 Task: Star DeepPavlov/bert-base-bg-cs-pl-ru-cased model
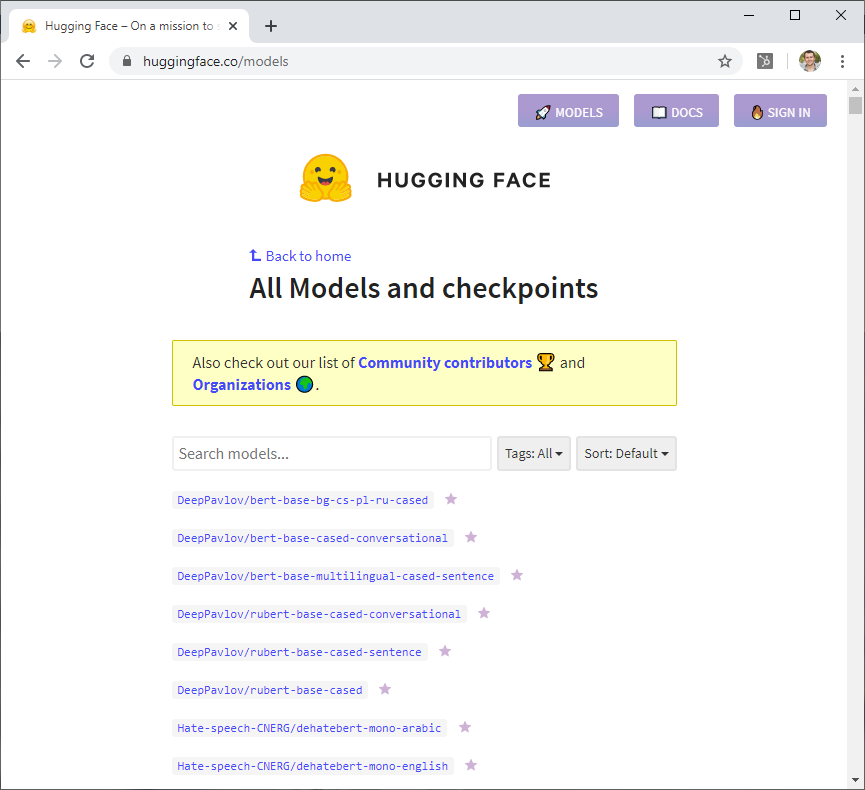[451, 499]
